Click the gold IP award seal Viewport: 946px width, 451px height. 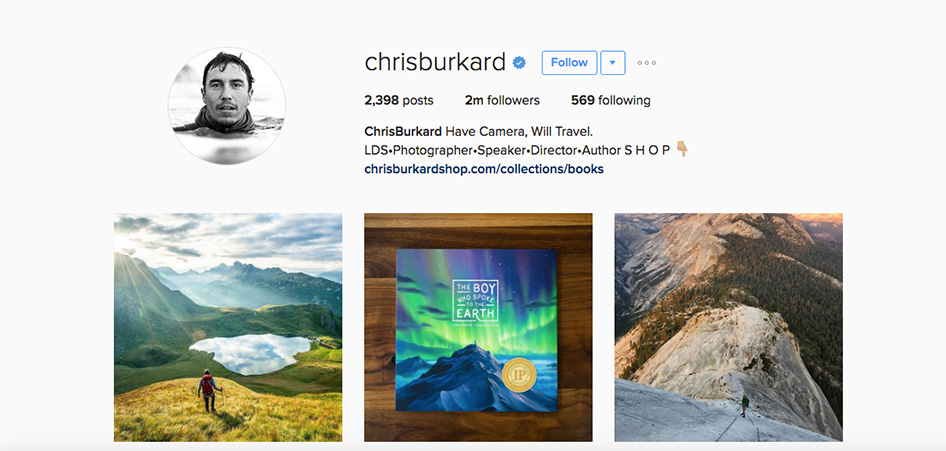518,375
